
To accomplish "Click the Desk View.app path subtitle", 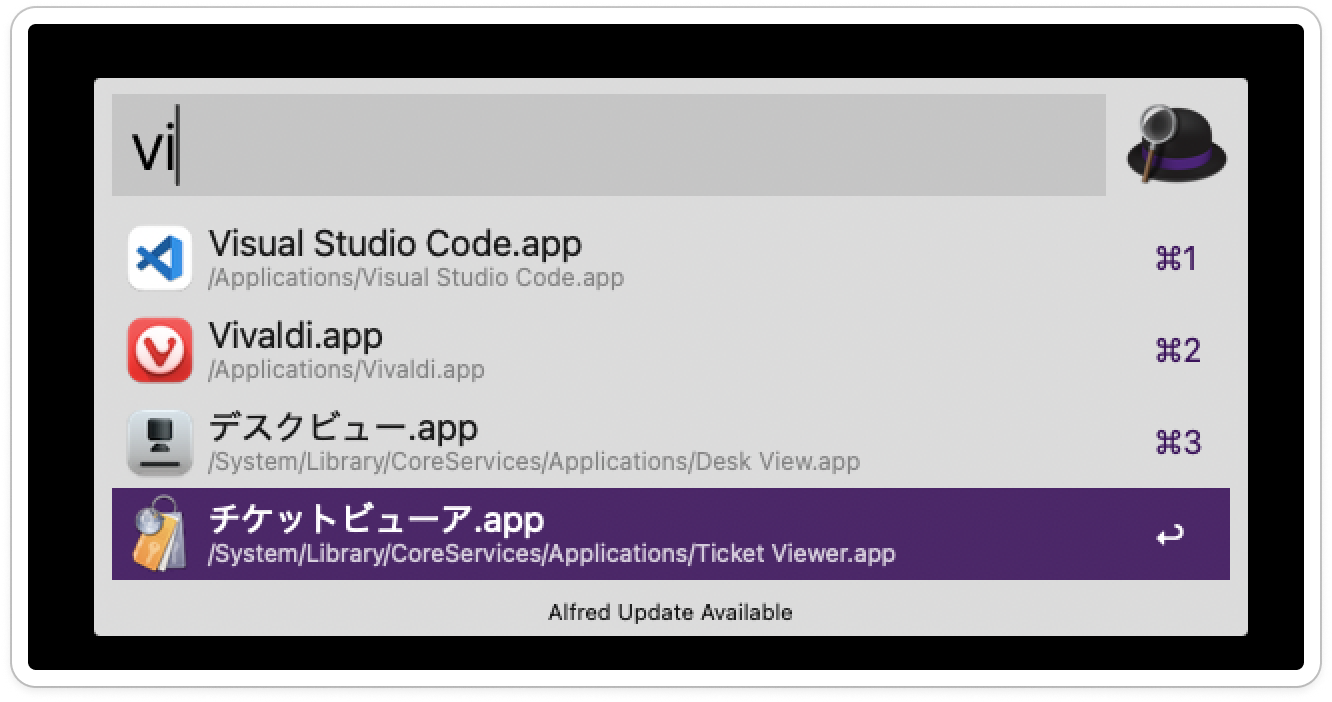I will [x=534, y=462].
